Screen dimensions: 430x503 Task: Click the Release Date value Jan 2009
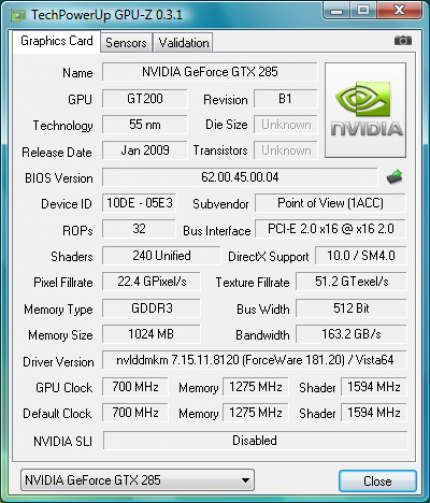click(145, 150)
